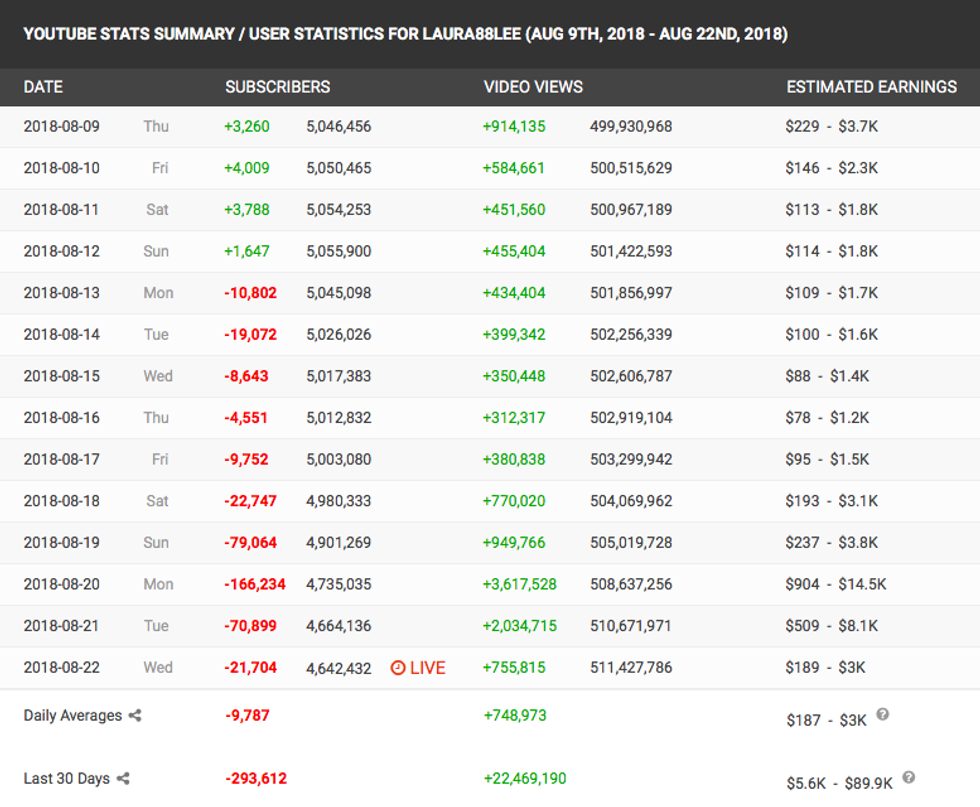Click the Last 30 Days label
The image size is (980, 807).
(67, 779)
